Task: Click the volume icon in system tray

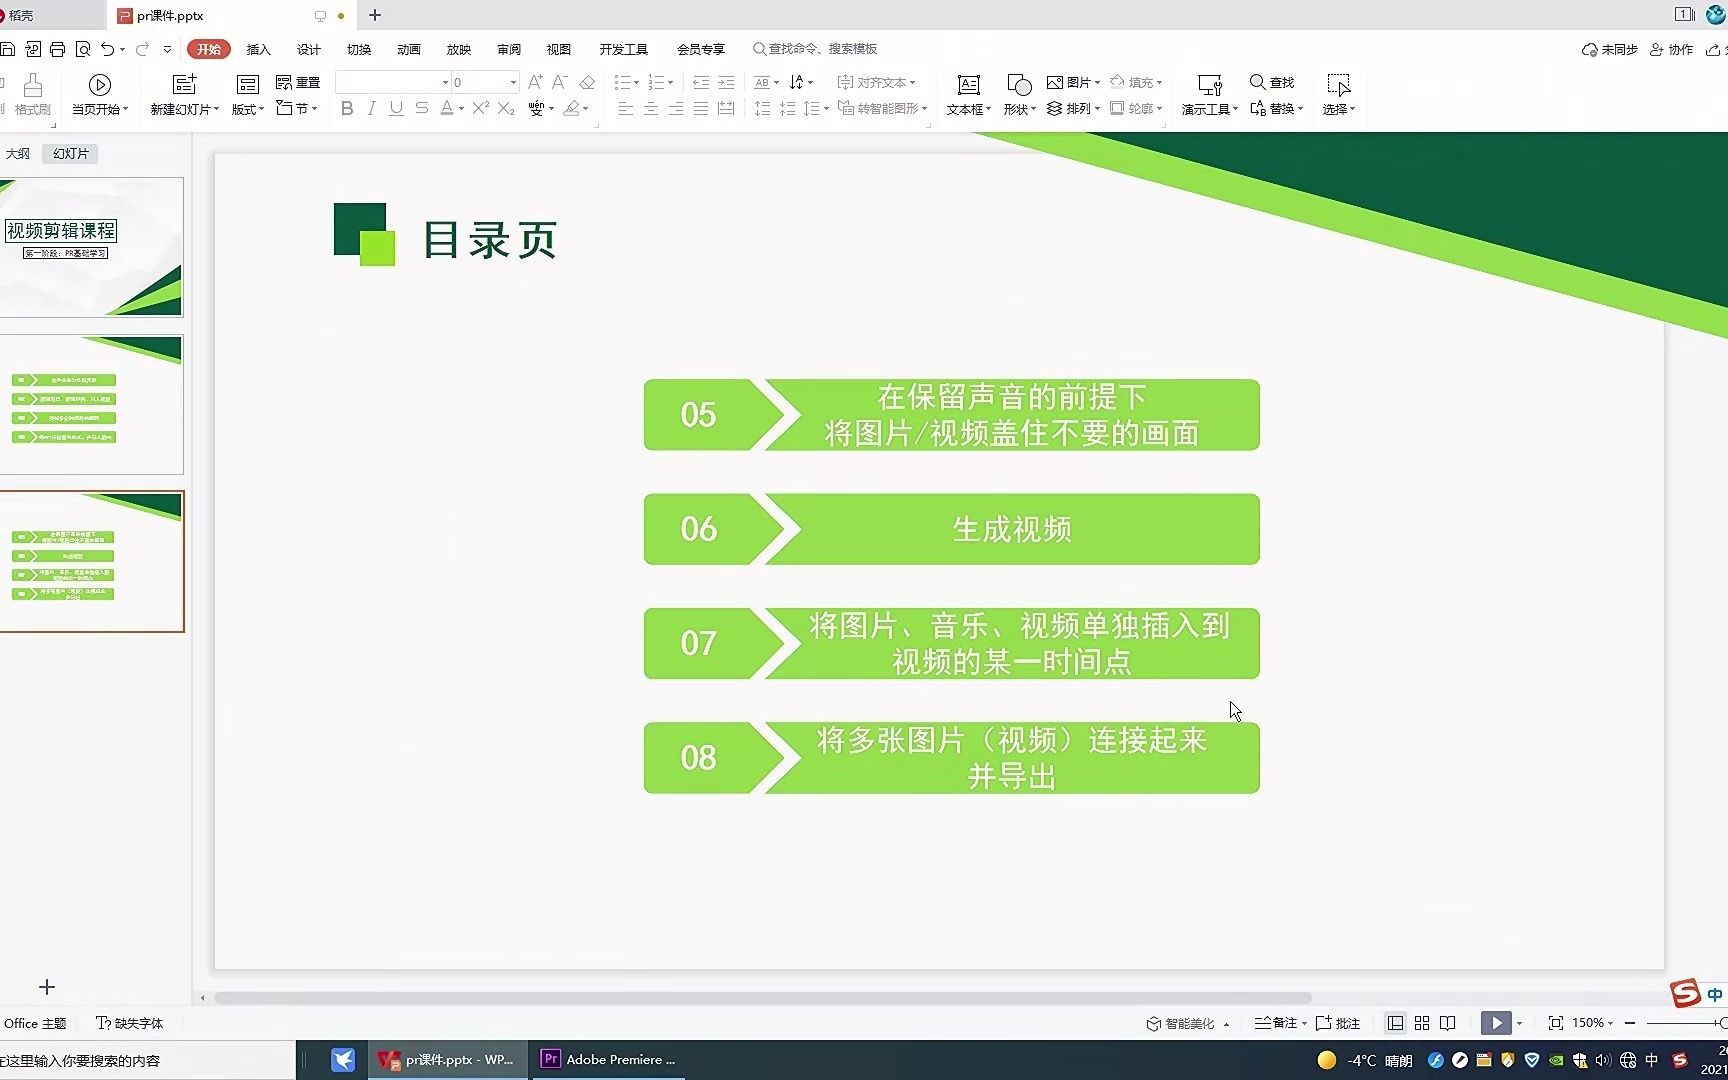Action: [1603, 1060]
